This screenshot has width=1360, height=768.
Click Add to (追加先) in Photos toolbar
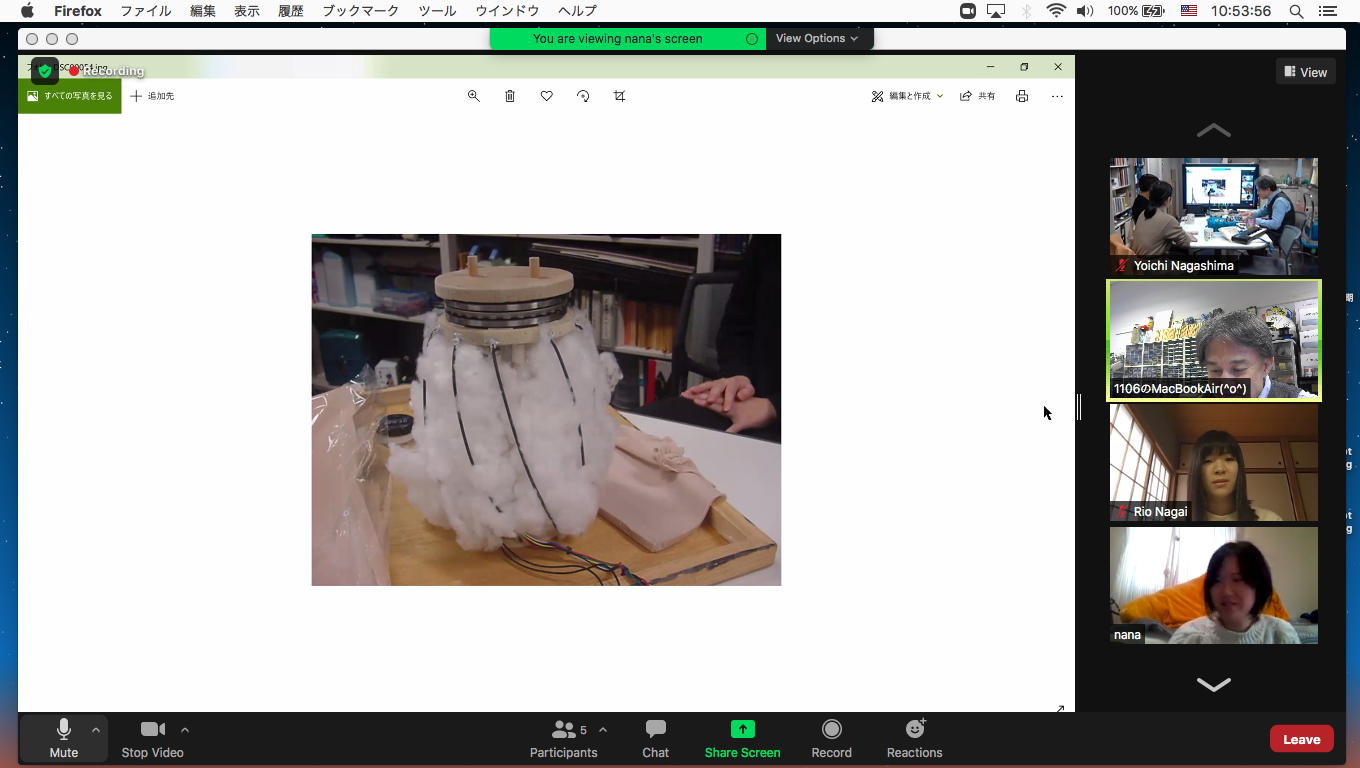[x=153, y=96]
